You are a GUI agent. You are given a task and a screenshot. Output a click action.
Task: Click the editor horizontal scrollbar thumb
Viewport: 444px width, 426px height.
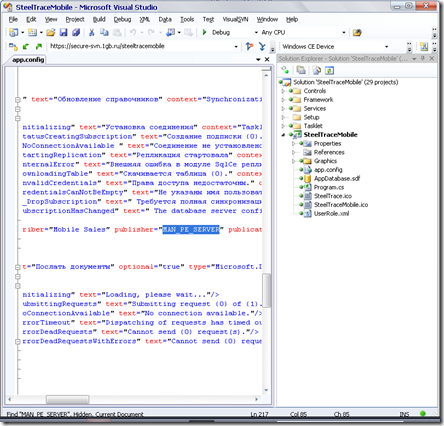(68, 399)
